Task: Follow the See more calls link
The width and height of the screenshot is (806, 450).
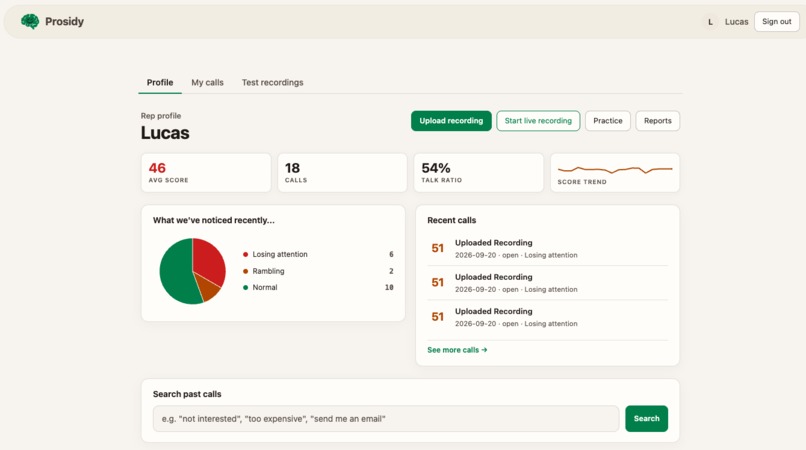Action: click(x=457, y=350)
